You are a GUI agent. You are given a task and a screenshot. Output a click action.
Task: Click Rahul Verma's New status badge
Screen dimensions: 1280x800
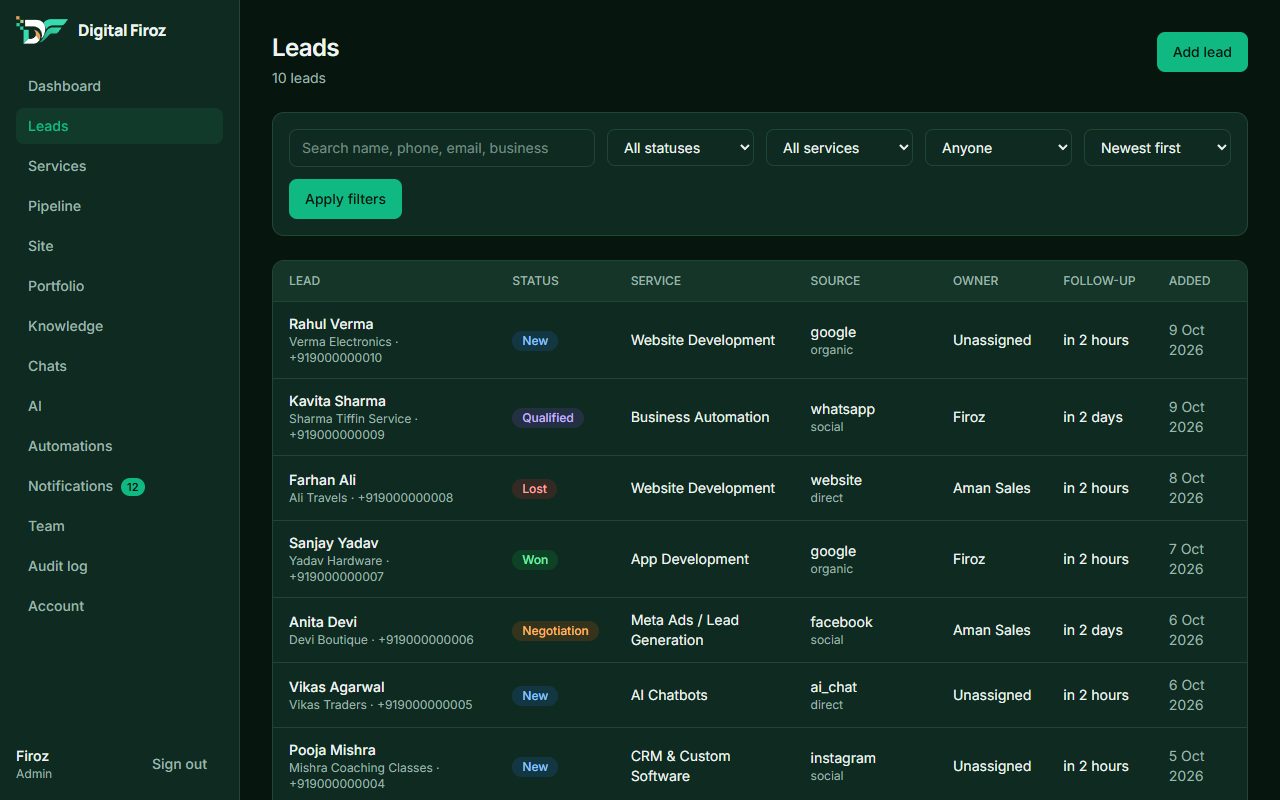[x=535, y=341]
